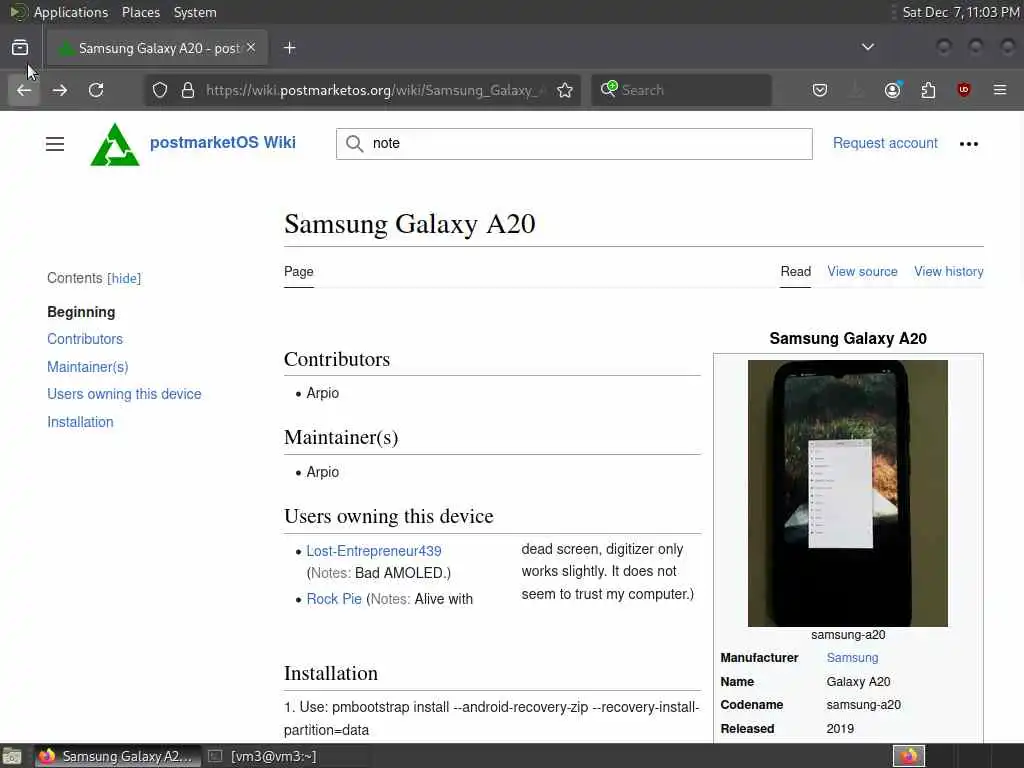Click the Installation section heading

331,673
